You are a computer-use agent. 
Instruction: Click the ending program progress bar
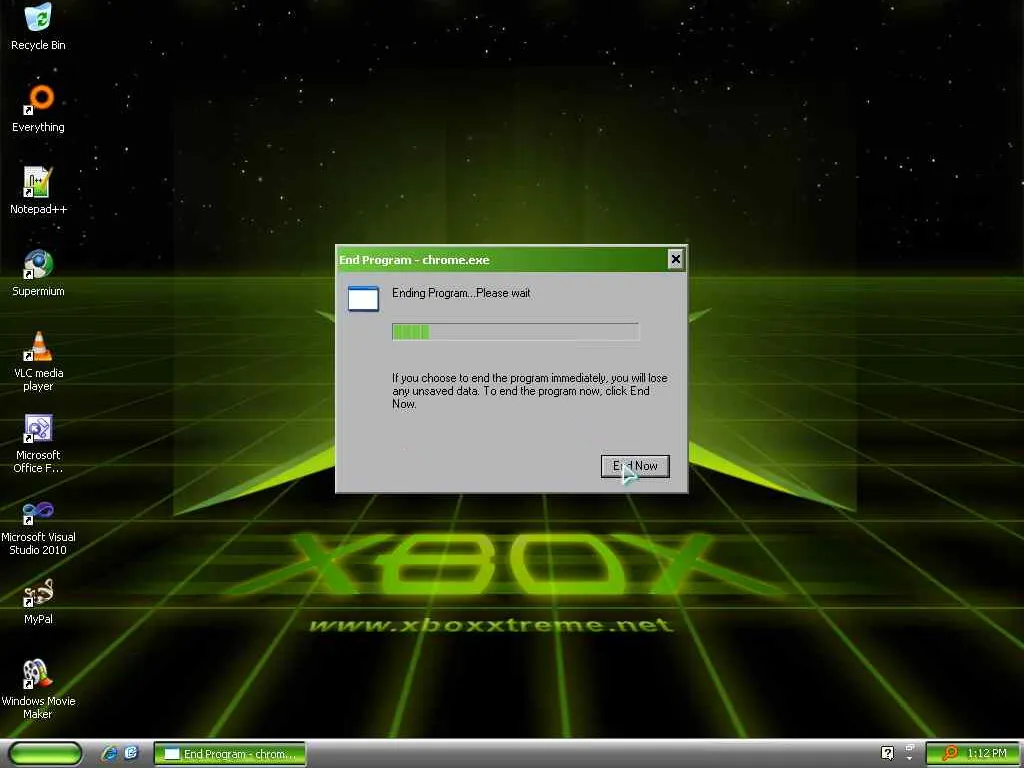click(x=515, y=332)
